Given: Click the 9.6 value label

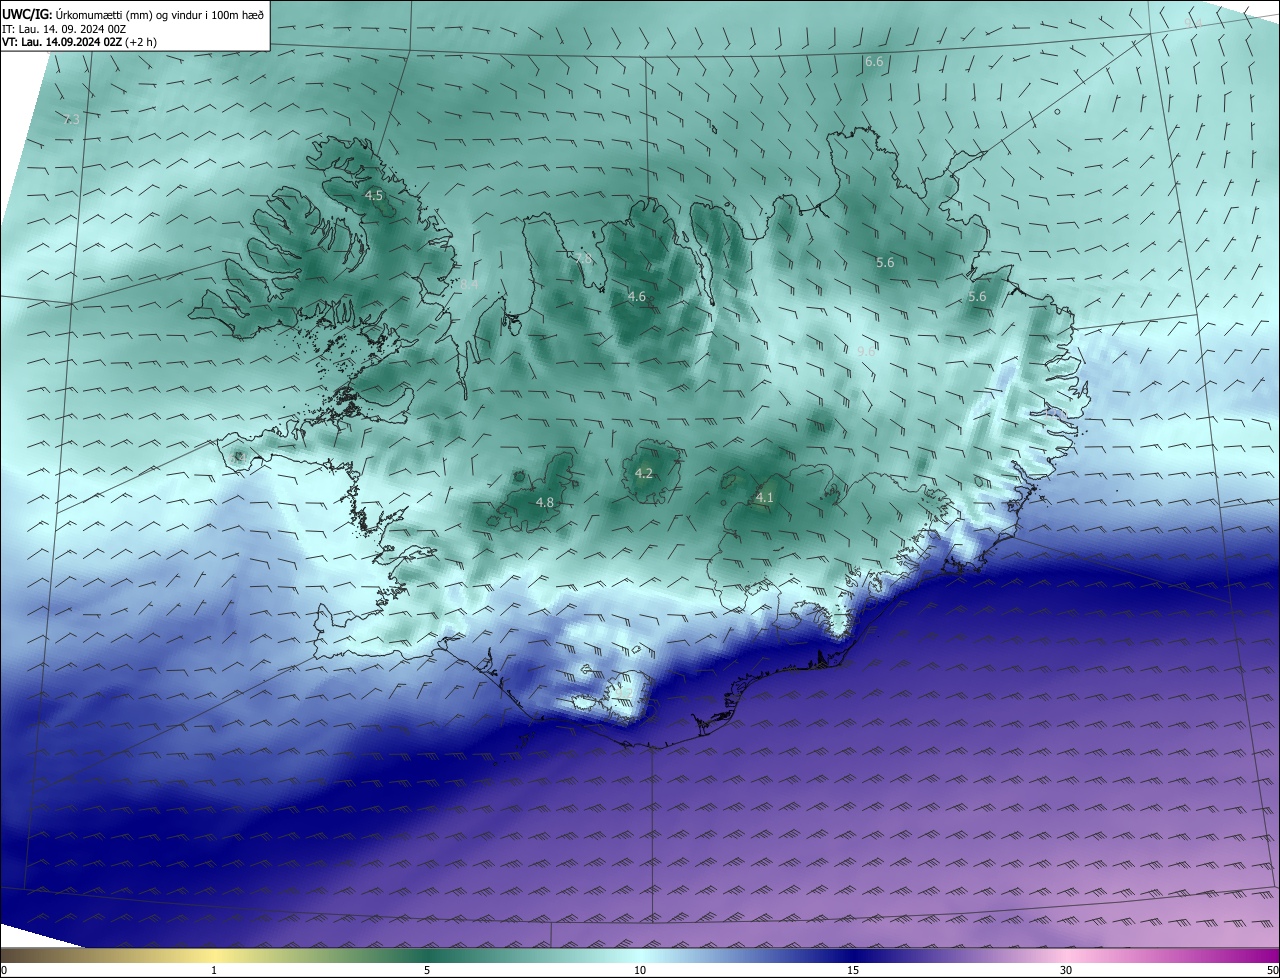Looking at the screenshot, I should pyautogui.click(x=866, y=351).
